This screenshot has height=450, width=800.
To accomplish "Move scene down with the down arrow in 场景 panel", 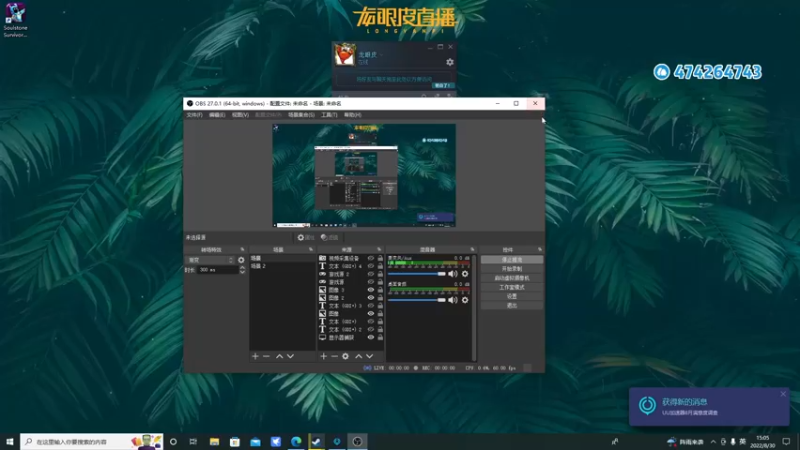I will pyautogui.click(x=290, y=356).
